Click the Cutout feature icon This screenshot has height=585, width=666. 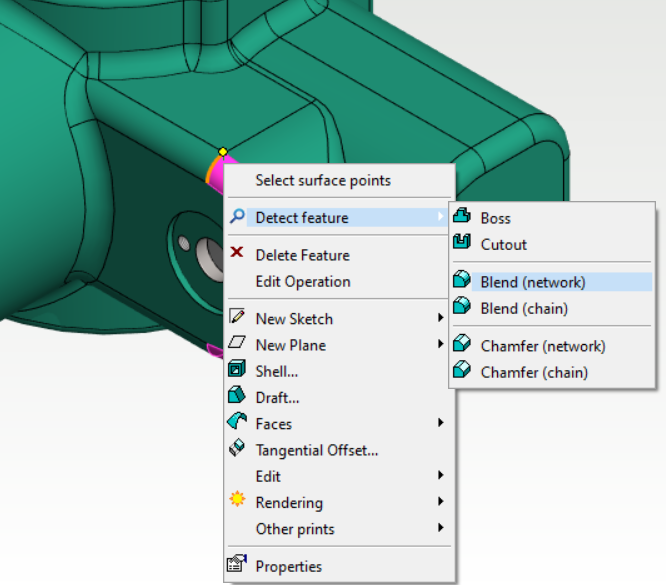462,243
